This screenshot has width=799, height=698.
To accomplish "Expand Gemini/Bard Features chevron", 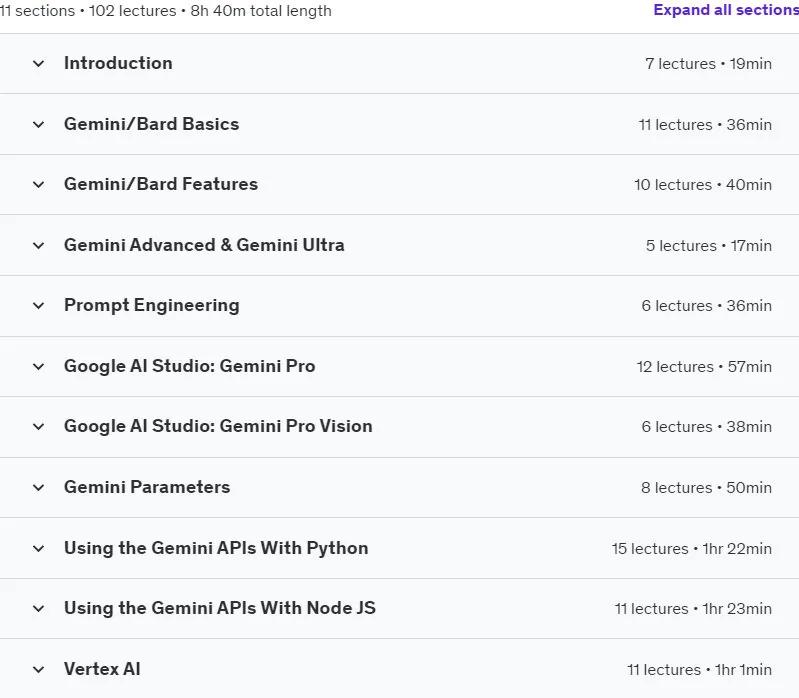I will point(38,184).
